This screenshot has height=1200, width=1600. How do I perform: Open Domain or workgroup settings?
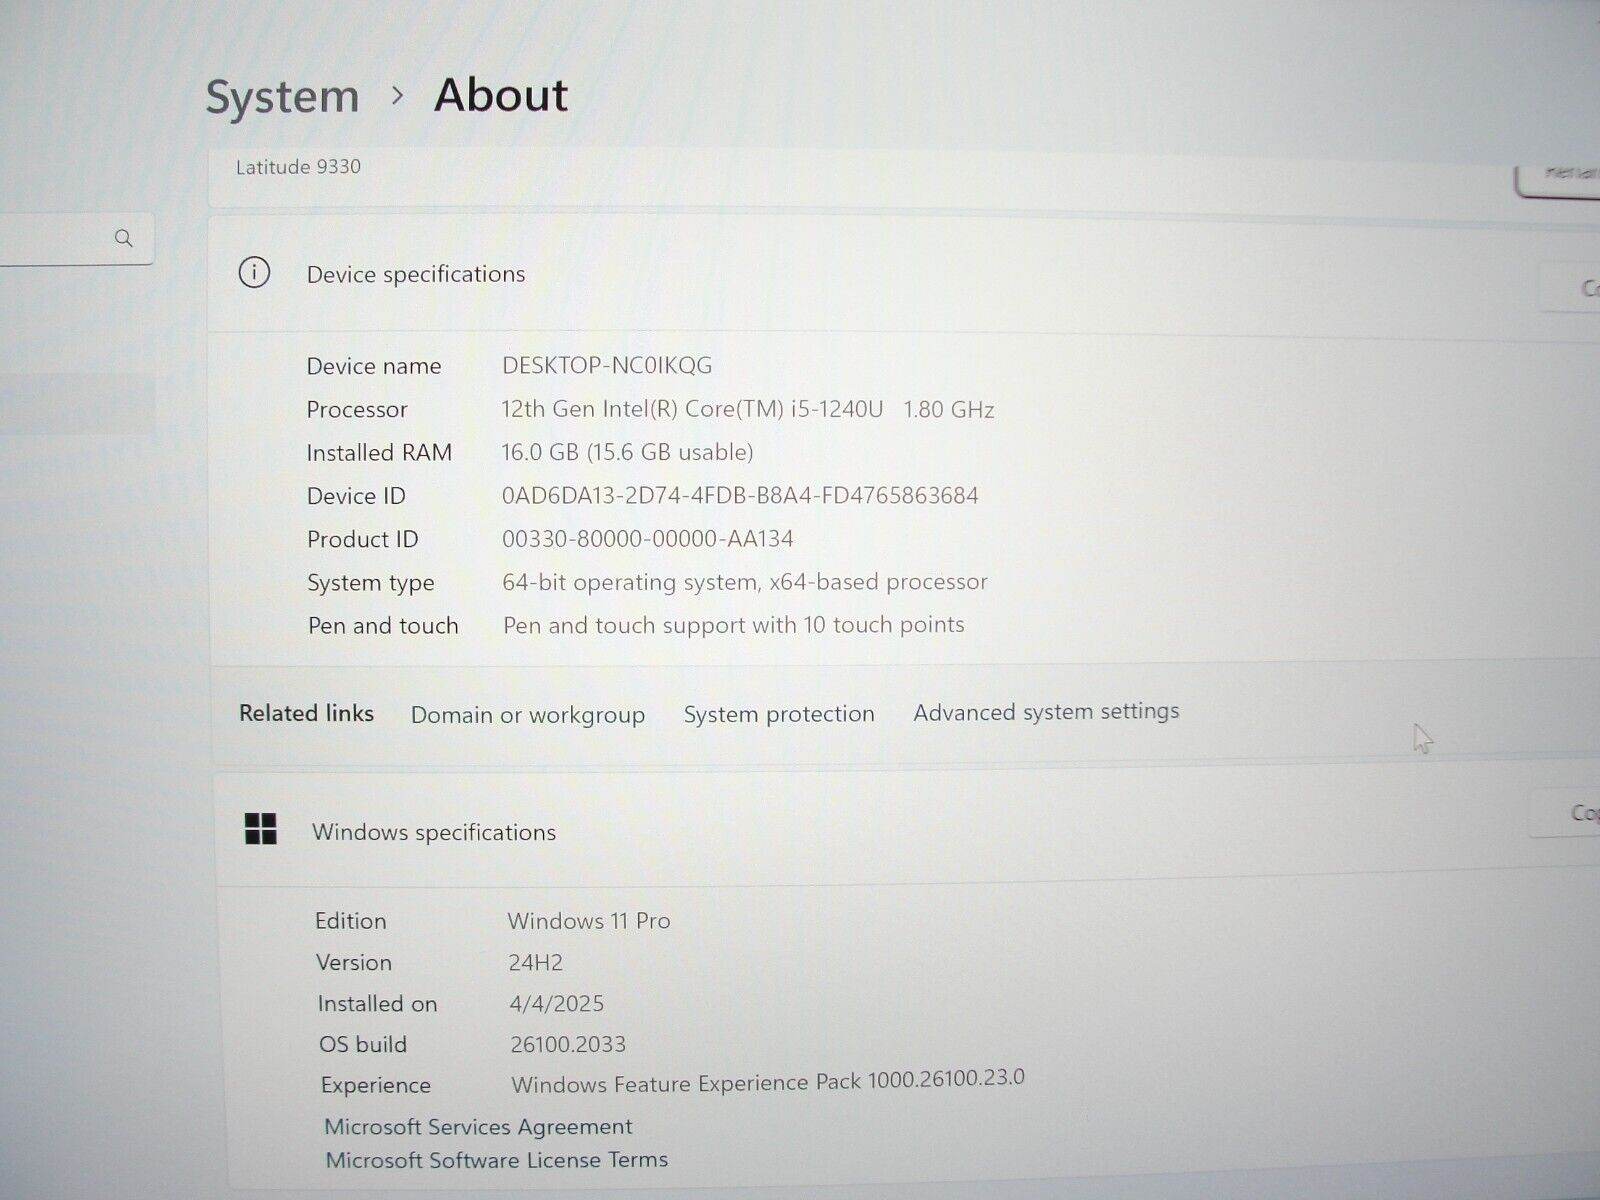(x=527, y=715)
